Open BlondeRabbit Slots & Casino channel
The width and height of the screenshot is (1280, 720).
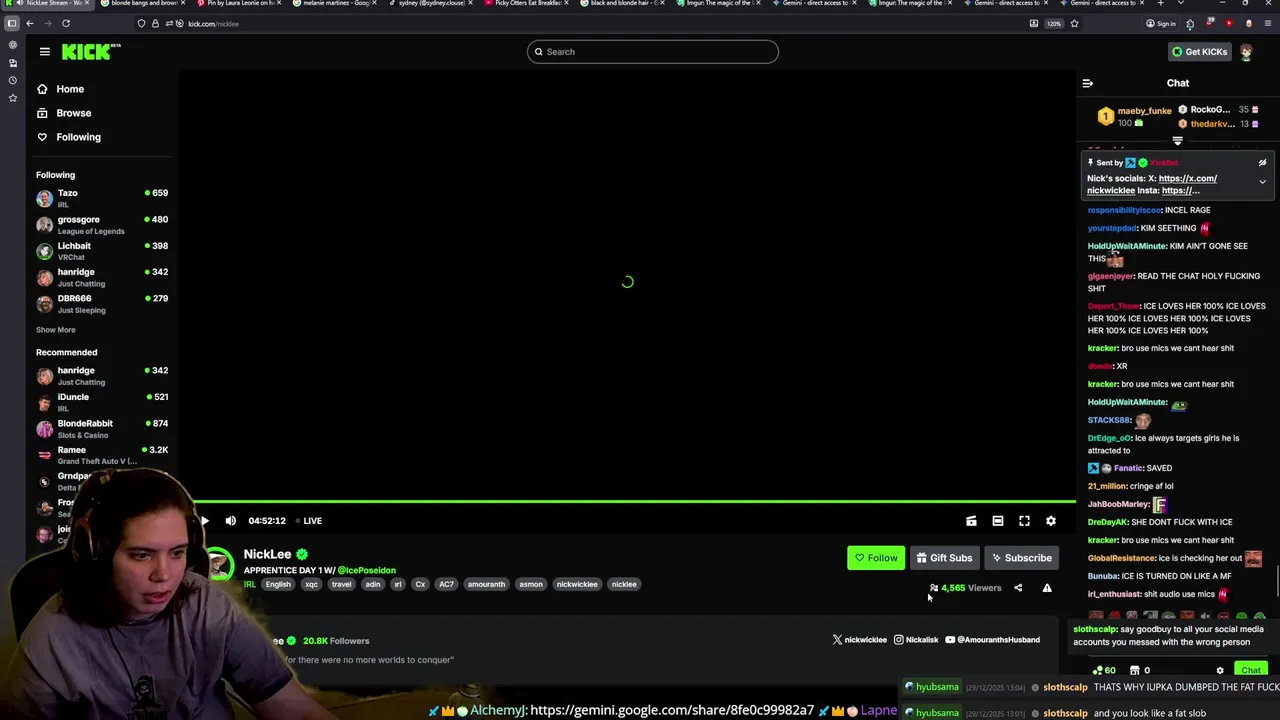(102, 429)
